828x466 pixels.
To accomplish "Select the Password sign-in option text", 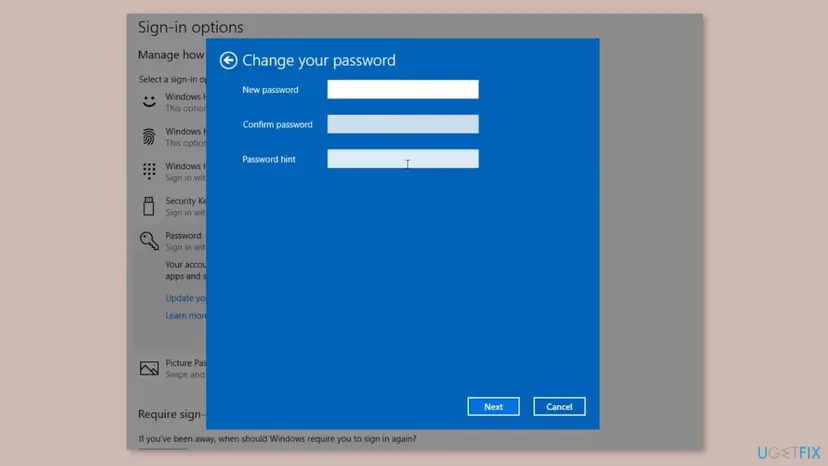I will pyautogui.click(x=183, y=236).
